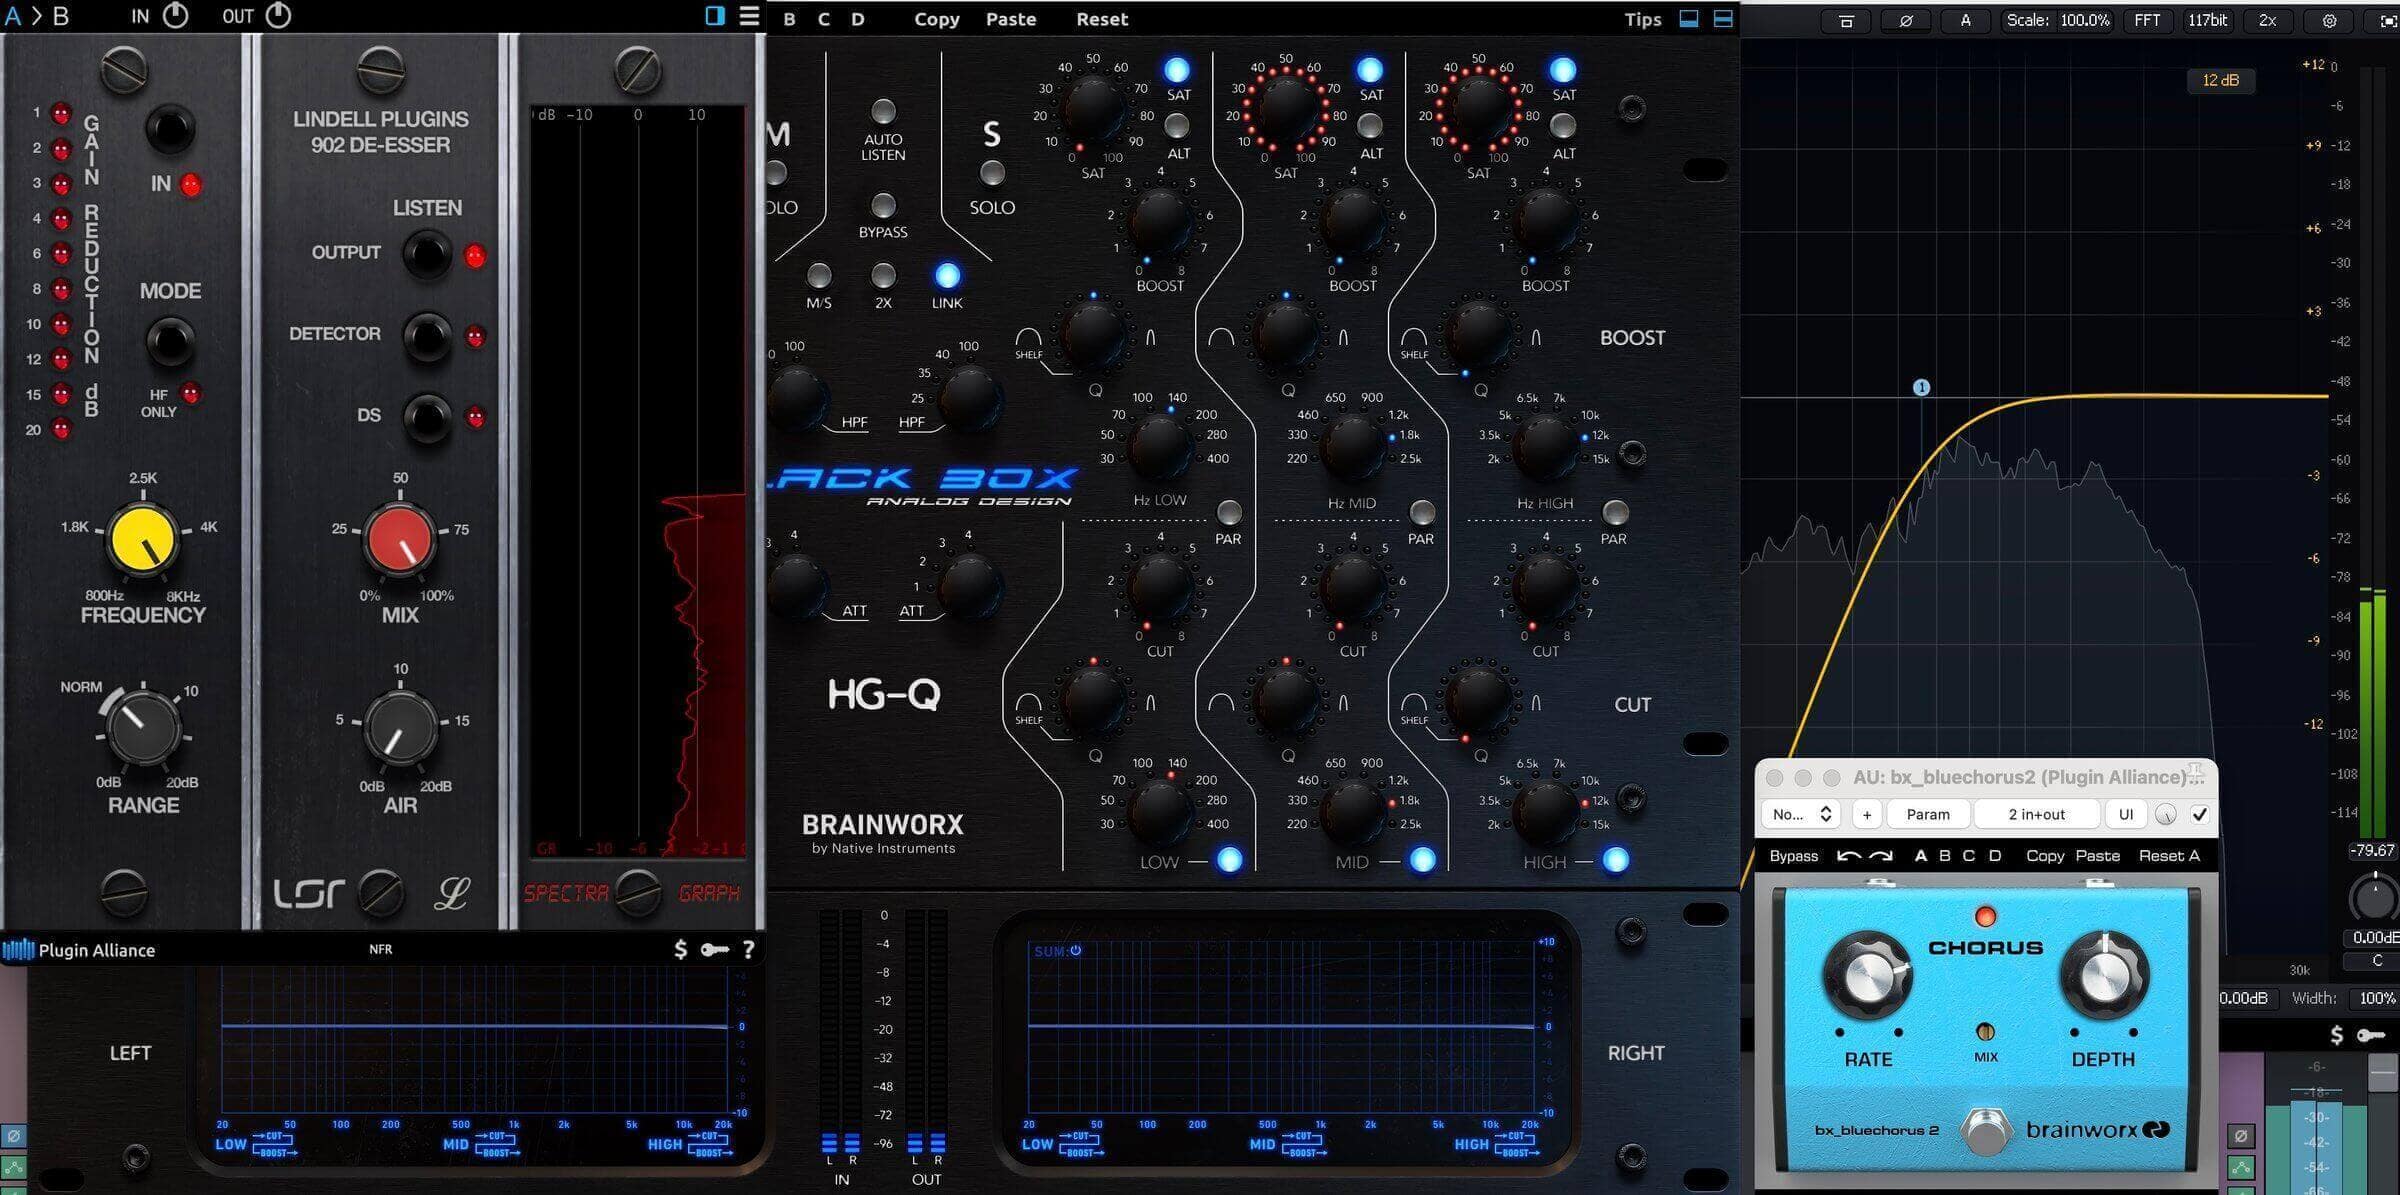Click the align-top icon in the analyzer toolbar
The image size is (2400, 1195).
1846,20
